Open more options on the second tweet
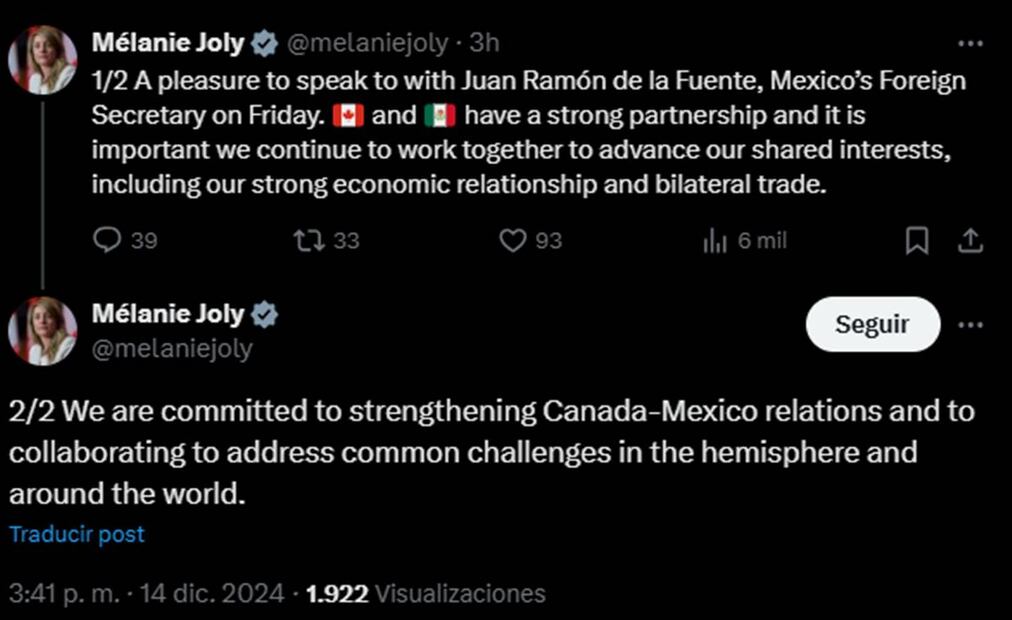The image size is (1012, 620). [969, 324]
